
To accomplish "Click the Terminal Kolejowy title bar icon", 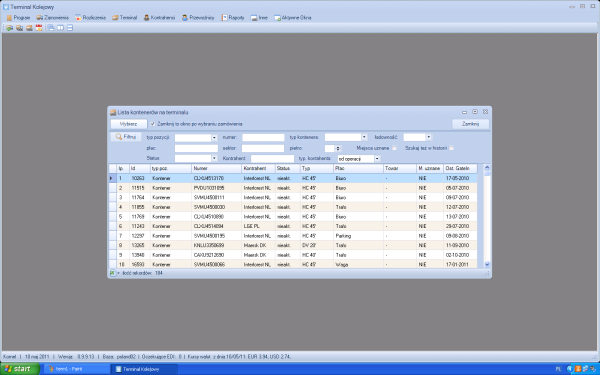I will tap(6, 7).
